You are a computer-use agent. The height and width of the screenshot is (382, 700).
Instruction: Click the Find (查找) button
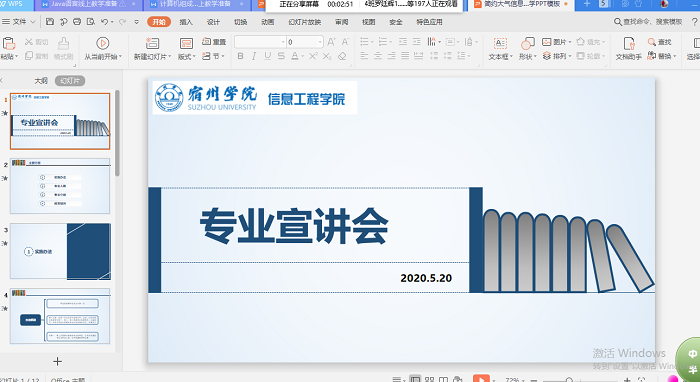pos(659,42)
